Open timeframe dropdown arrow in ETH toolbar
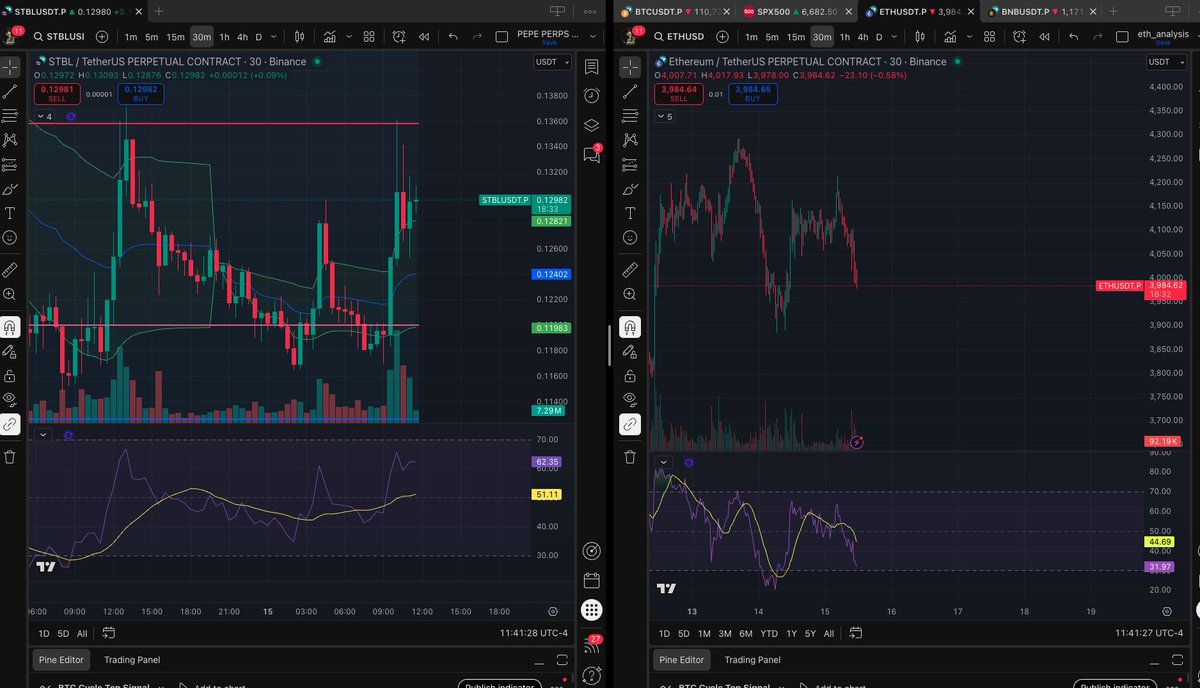1200x688 pixels. point(893,37)
